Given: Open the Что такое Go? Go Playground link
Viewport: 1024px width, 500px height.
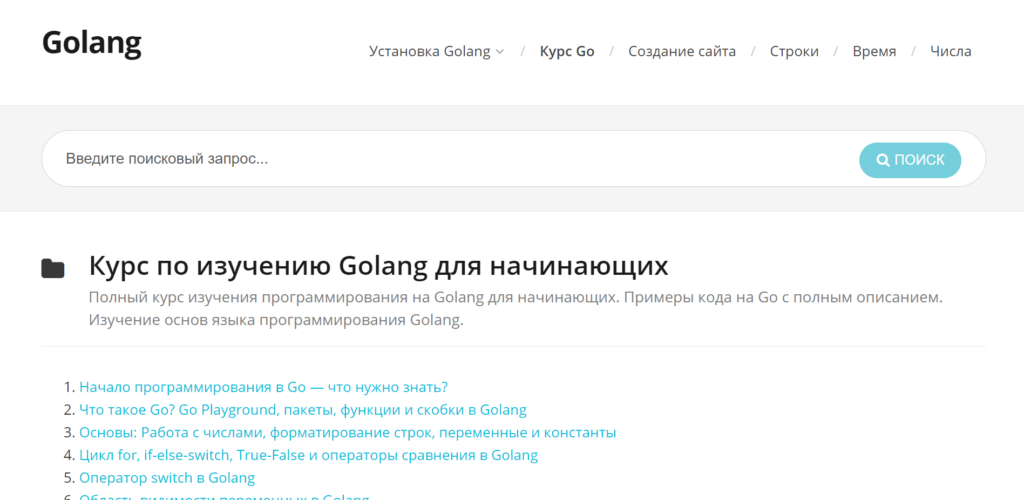Looking at the screenshot, I should coord(302,410).
